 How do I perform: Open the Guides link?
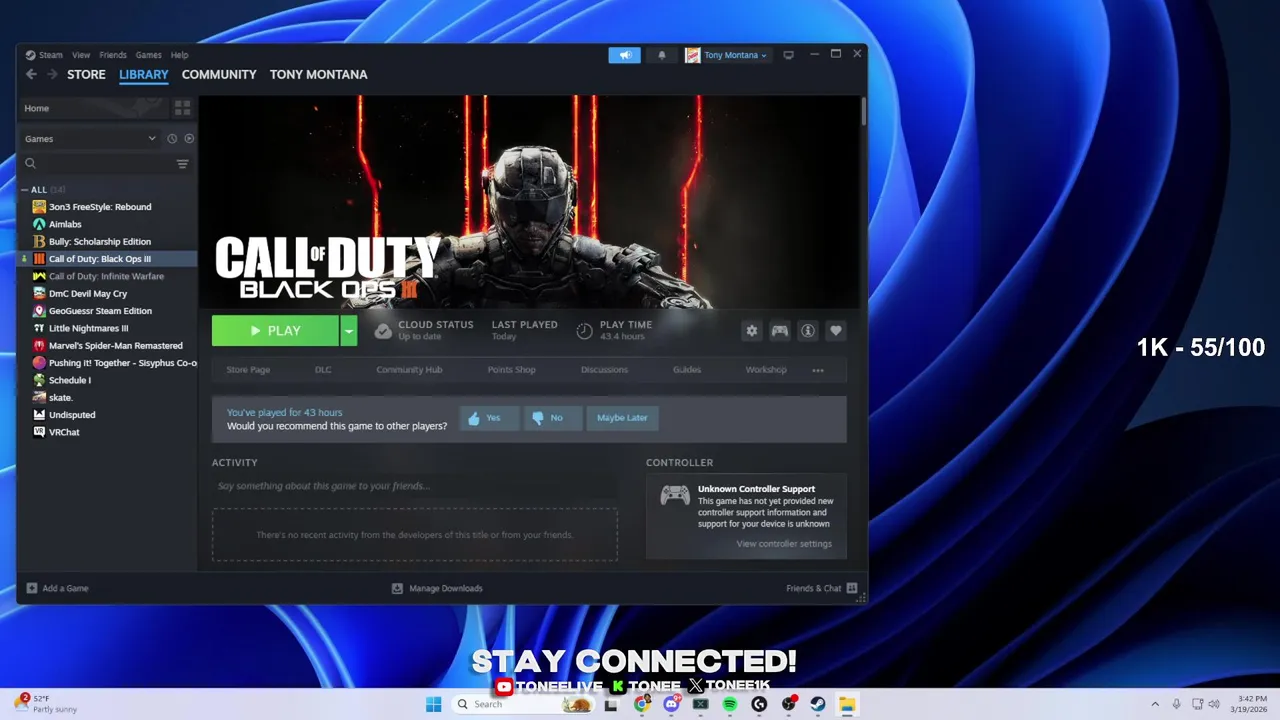pos(687,370)
